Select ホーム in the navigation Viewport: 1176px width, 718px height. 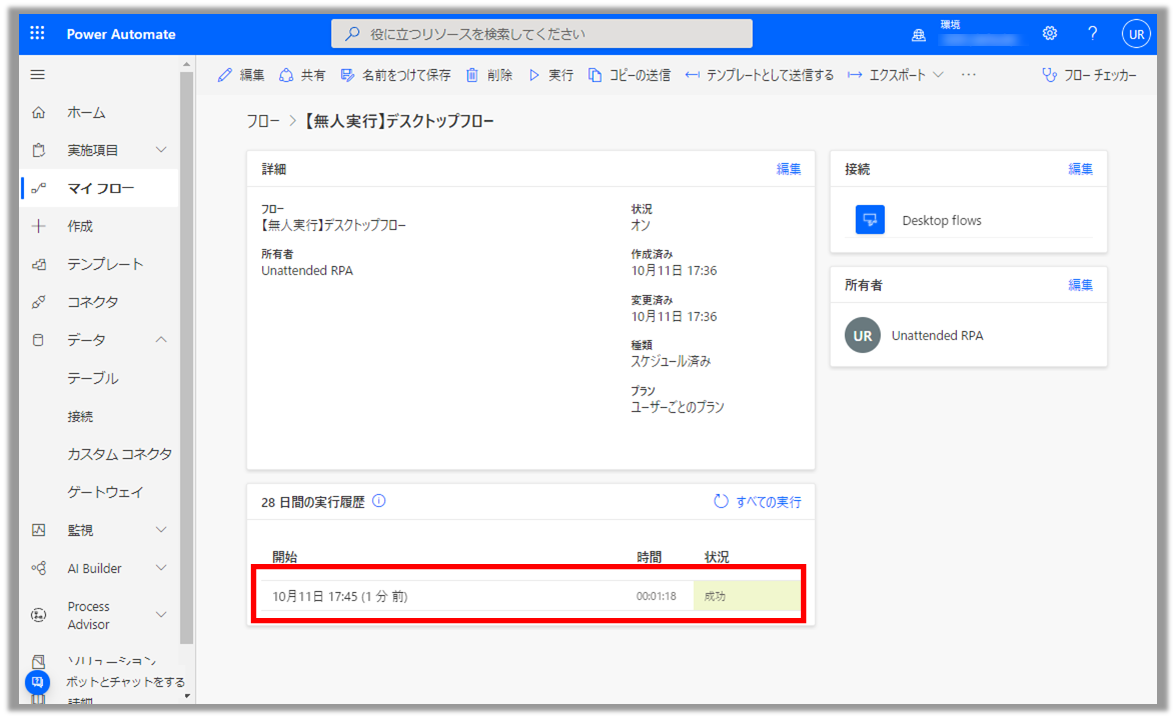tap(86, 113)
